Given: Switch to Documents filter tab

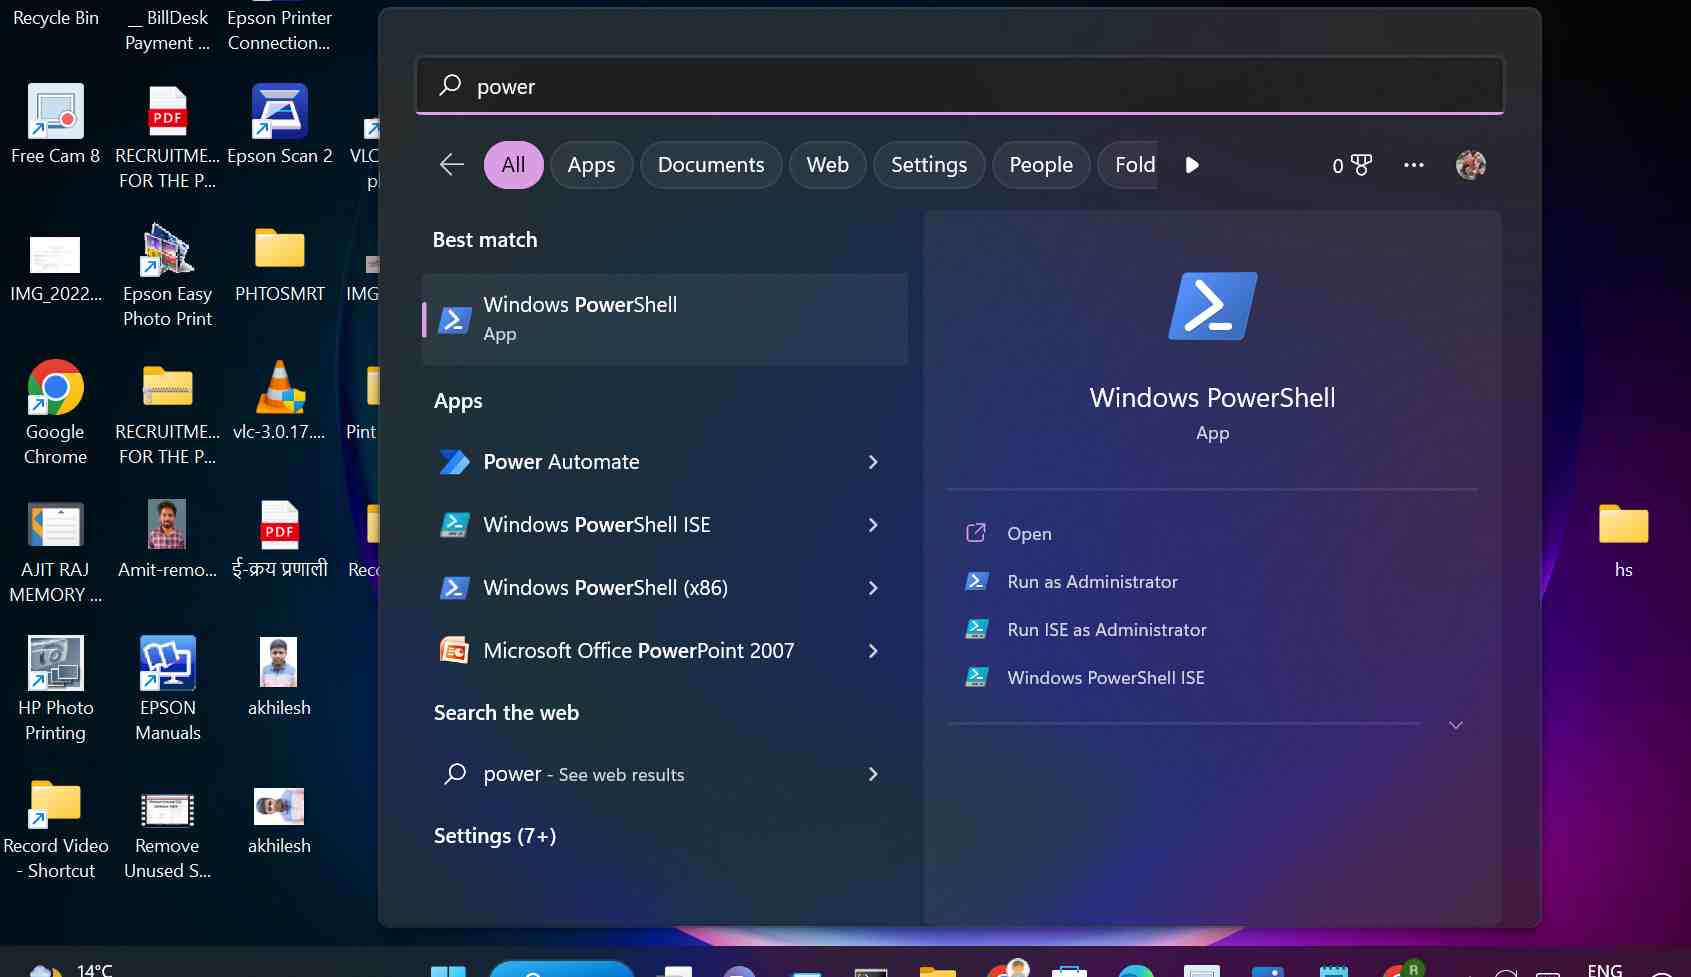Looking at the screenshot, I should 711,165.
